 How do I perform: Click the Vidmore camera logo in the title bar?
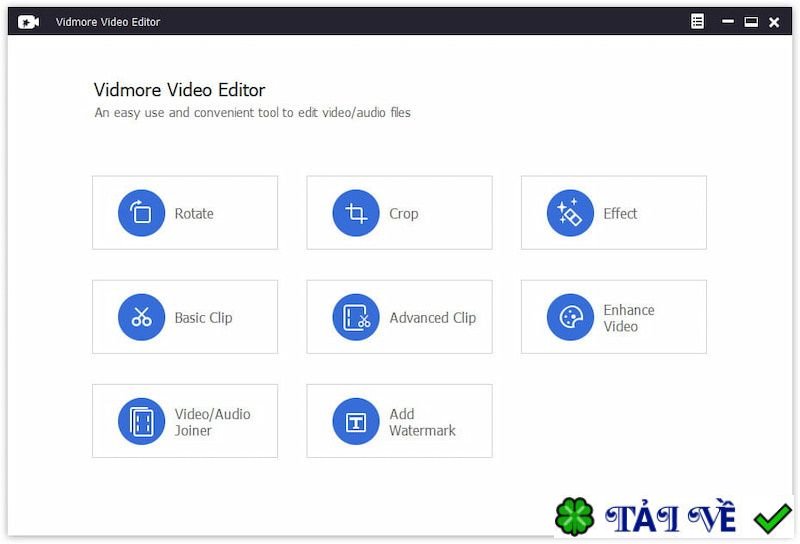tap(28, 22)
